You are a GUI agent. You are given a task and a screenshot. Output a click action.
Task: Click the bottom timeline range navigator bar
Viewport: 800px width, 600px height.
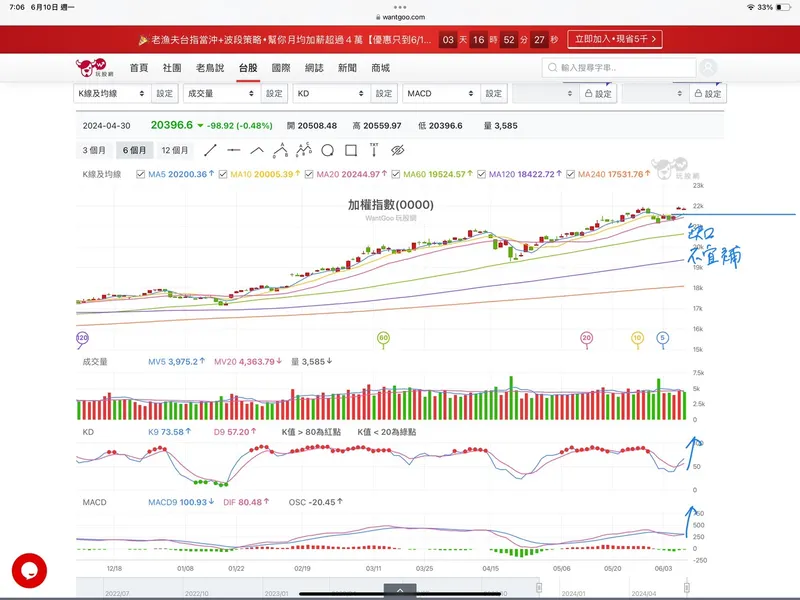tap(382, 588)
